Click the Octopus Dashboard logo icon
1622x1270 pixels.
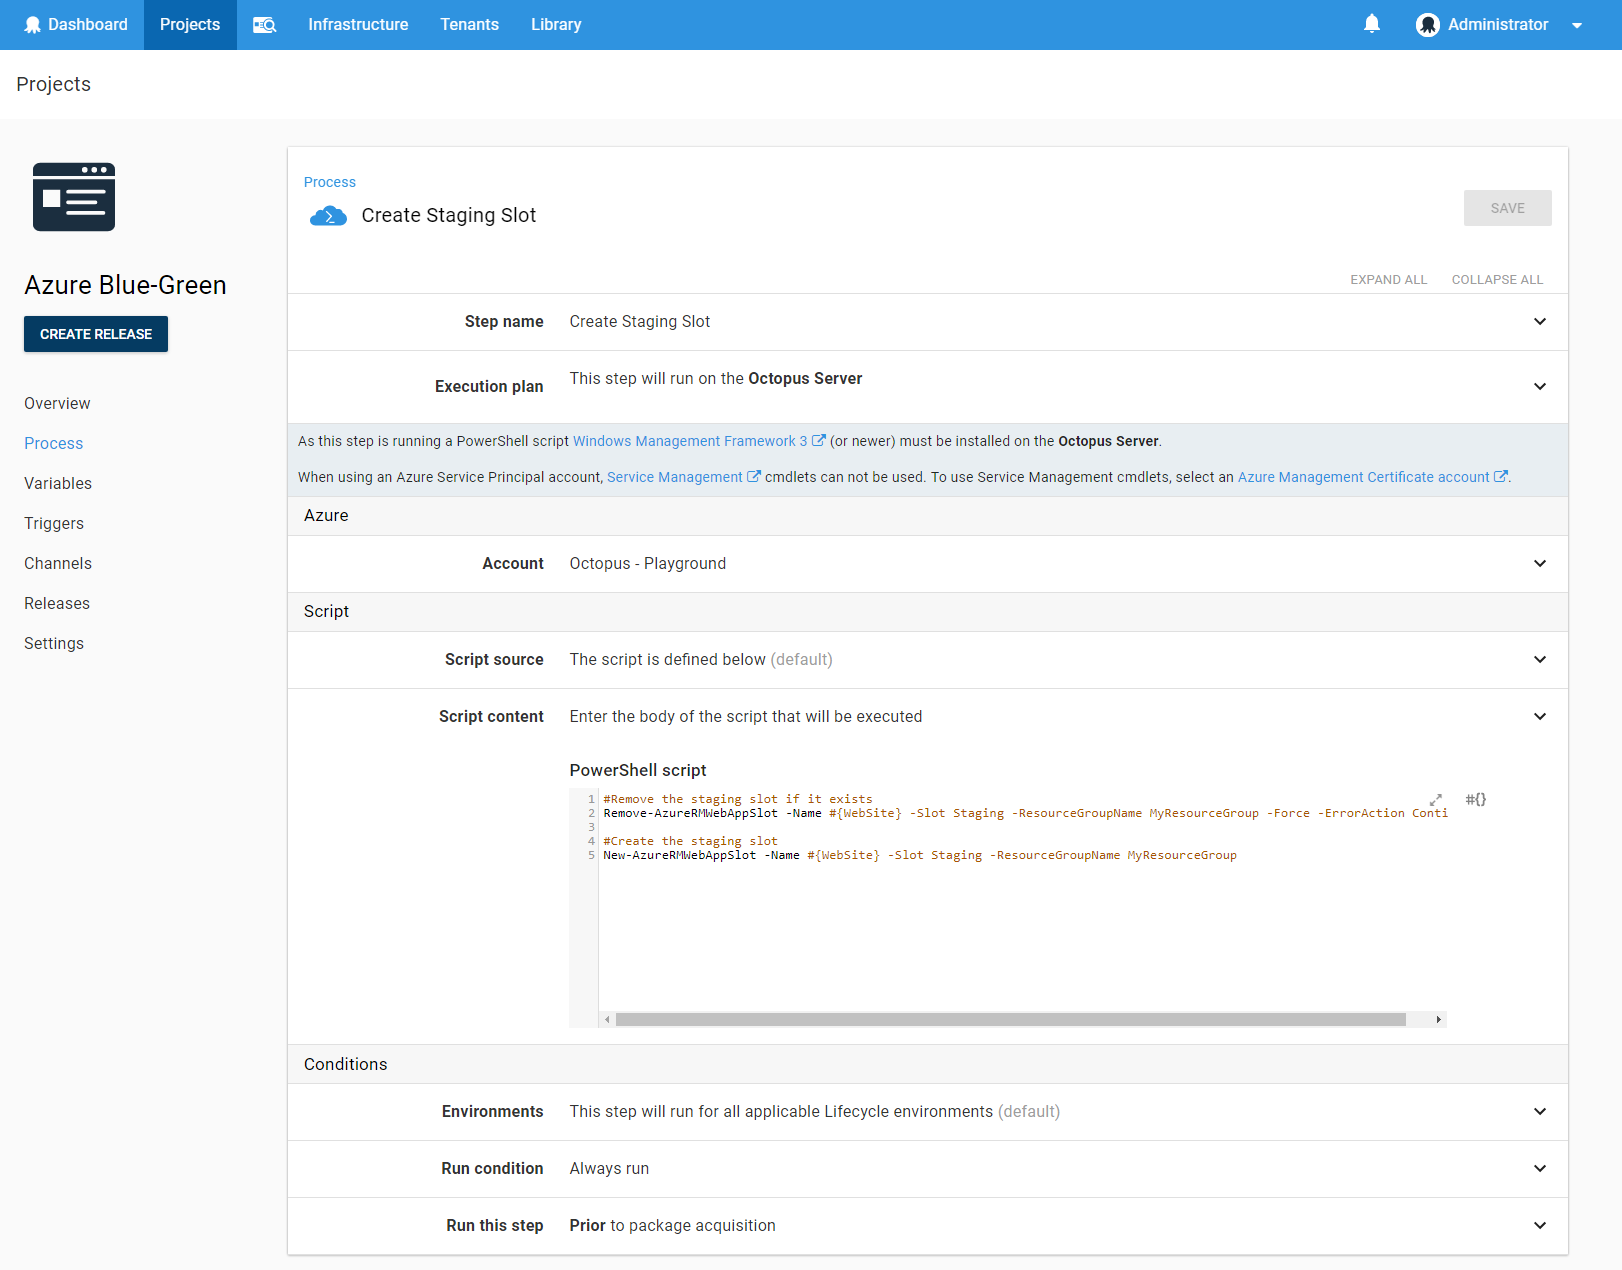(x=33, y=25)
